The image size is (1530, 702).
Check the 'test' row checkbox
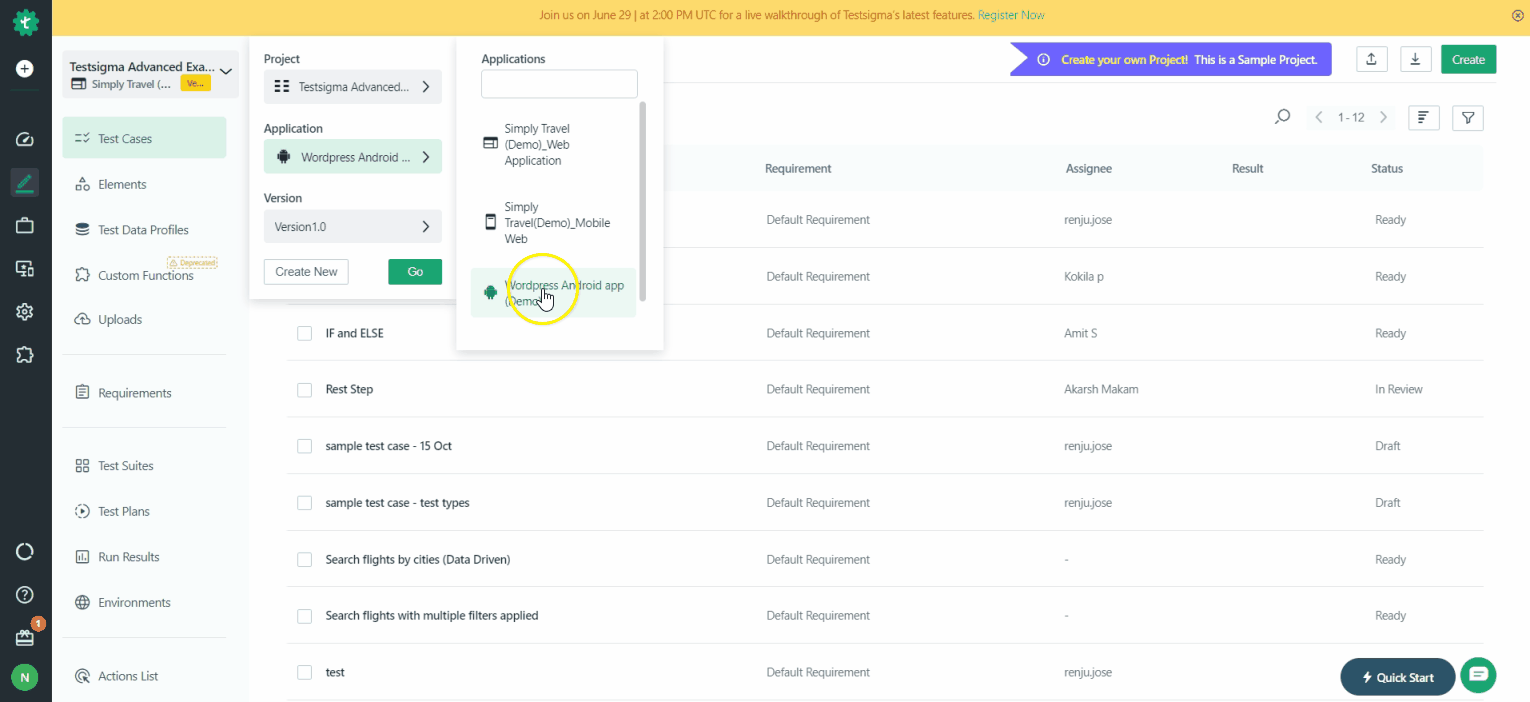[304, 672]
